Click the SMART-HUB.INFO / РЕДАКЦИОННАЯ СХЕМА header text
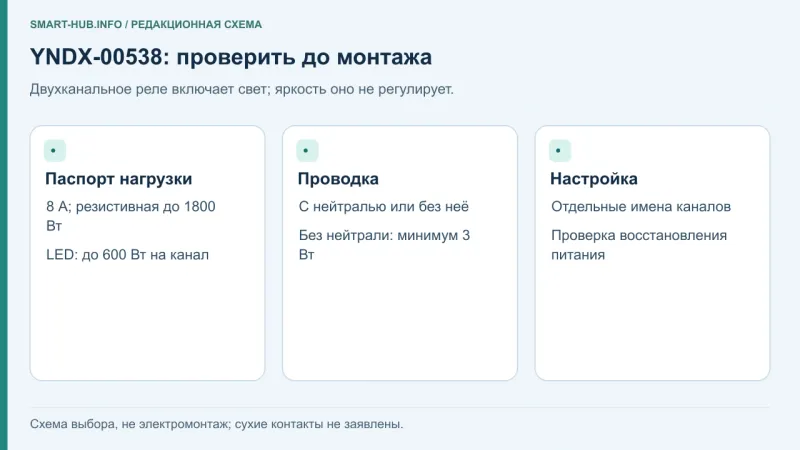Screen dimensions: 800x450 pyautogui.click(x=146, y=24)
